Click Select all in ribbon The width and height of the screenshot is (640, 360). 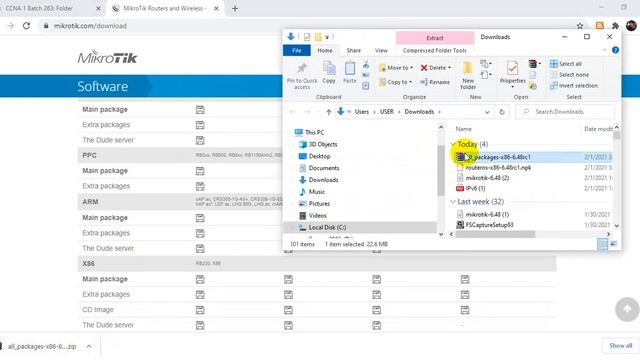pyautogui.click(x=566, y=64)
